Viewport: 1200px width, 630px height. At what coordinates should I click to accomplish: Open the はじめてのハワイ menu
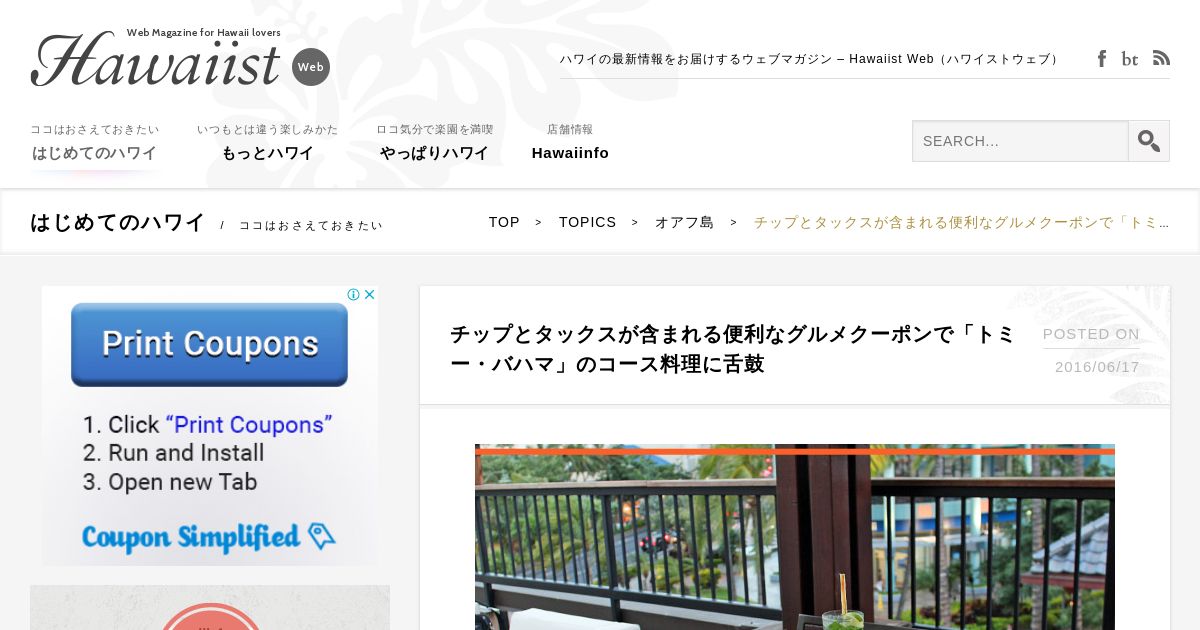pyautogui.click(x=94, y=144)
